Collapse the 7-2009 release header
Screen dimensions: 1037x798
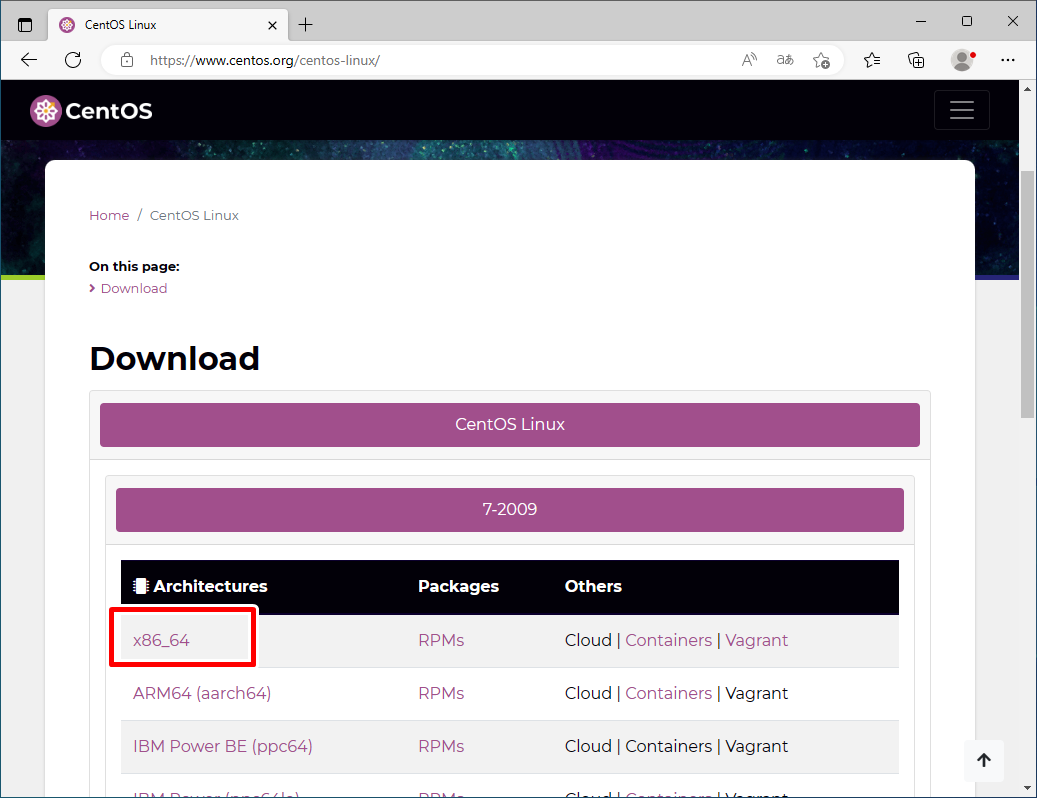click(x=509, y=509)
